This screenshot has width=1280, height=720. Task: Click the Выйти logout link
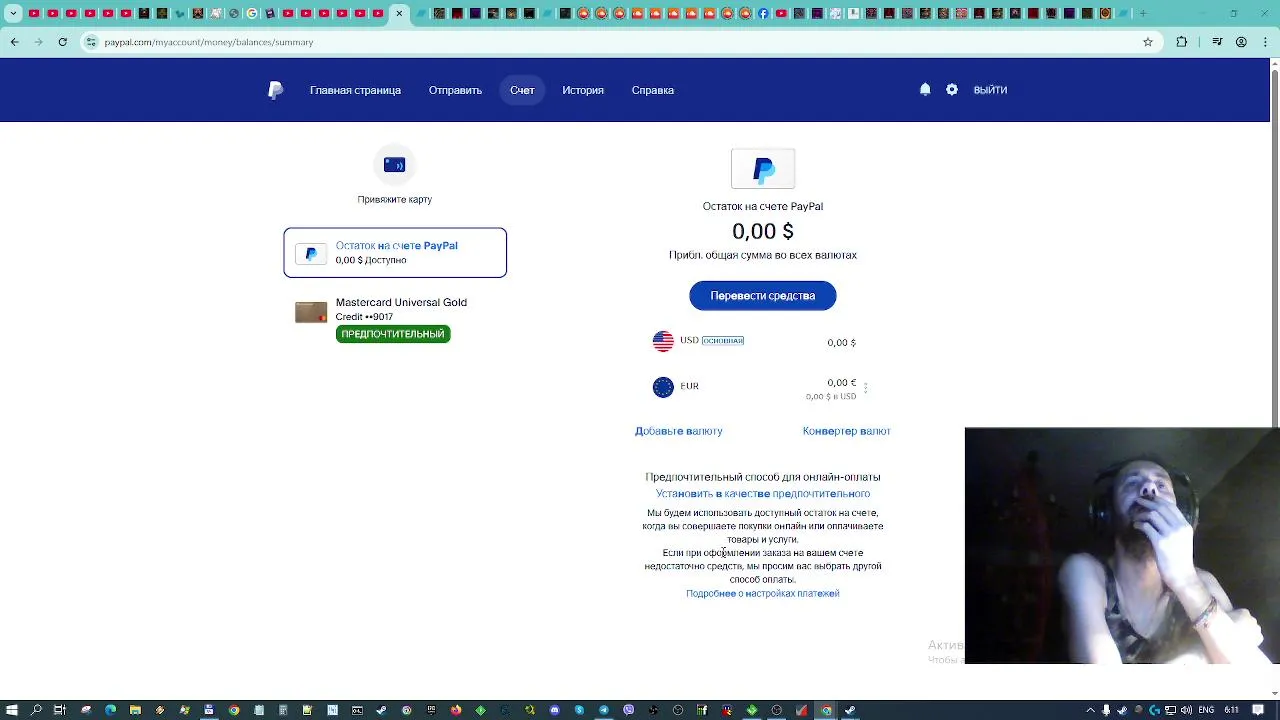point(990,90)
